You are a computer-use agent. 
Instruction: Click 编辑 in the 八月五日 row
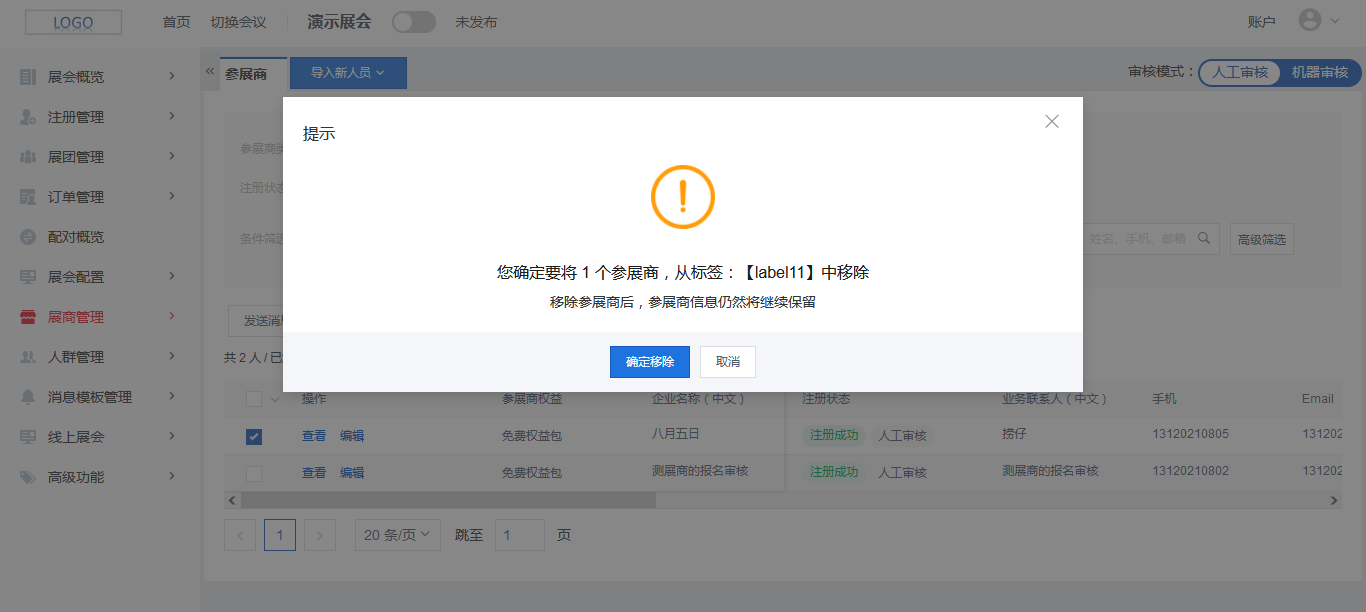click(352, 436)
